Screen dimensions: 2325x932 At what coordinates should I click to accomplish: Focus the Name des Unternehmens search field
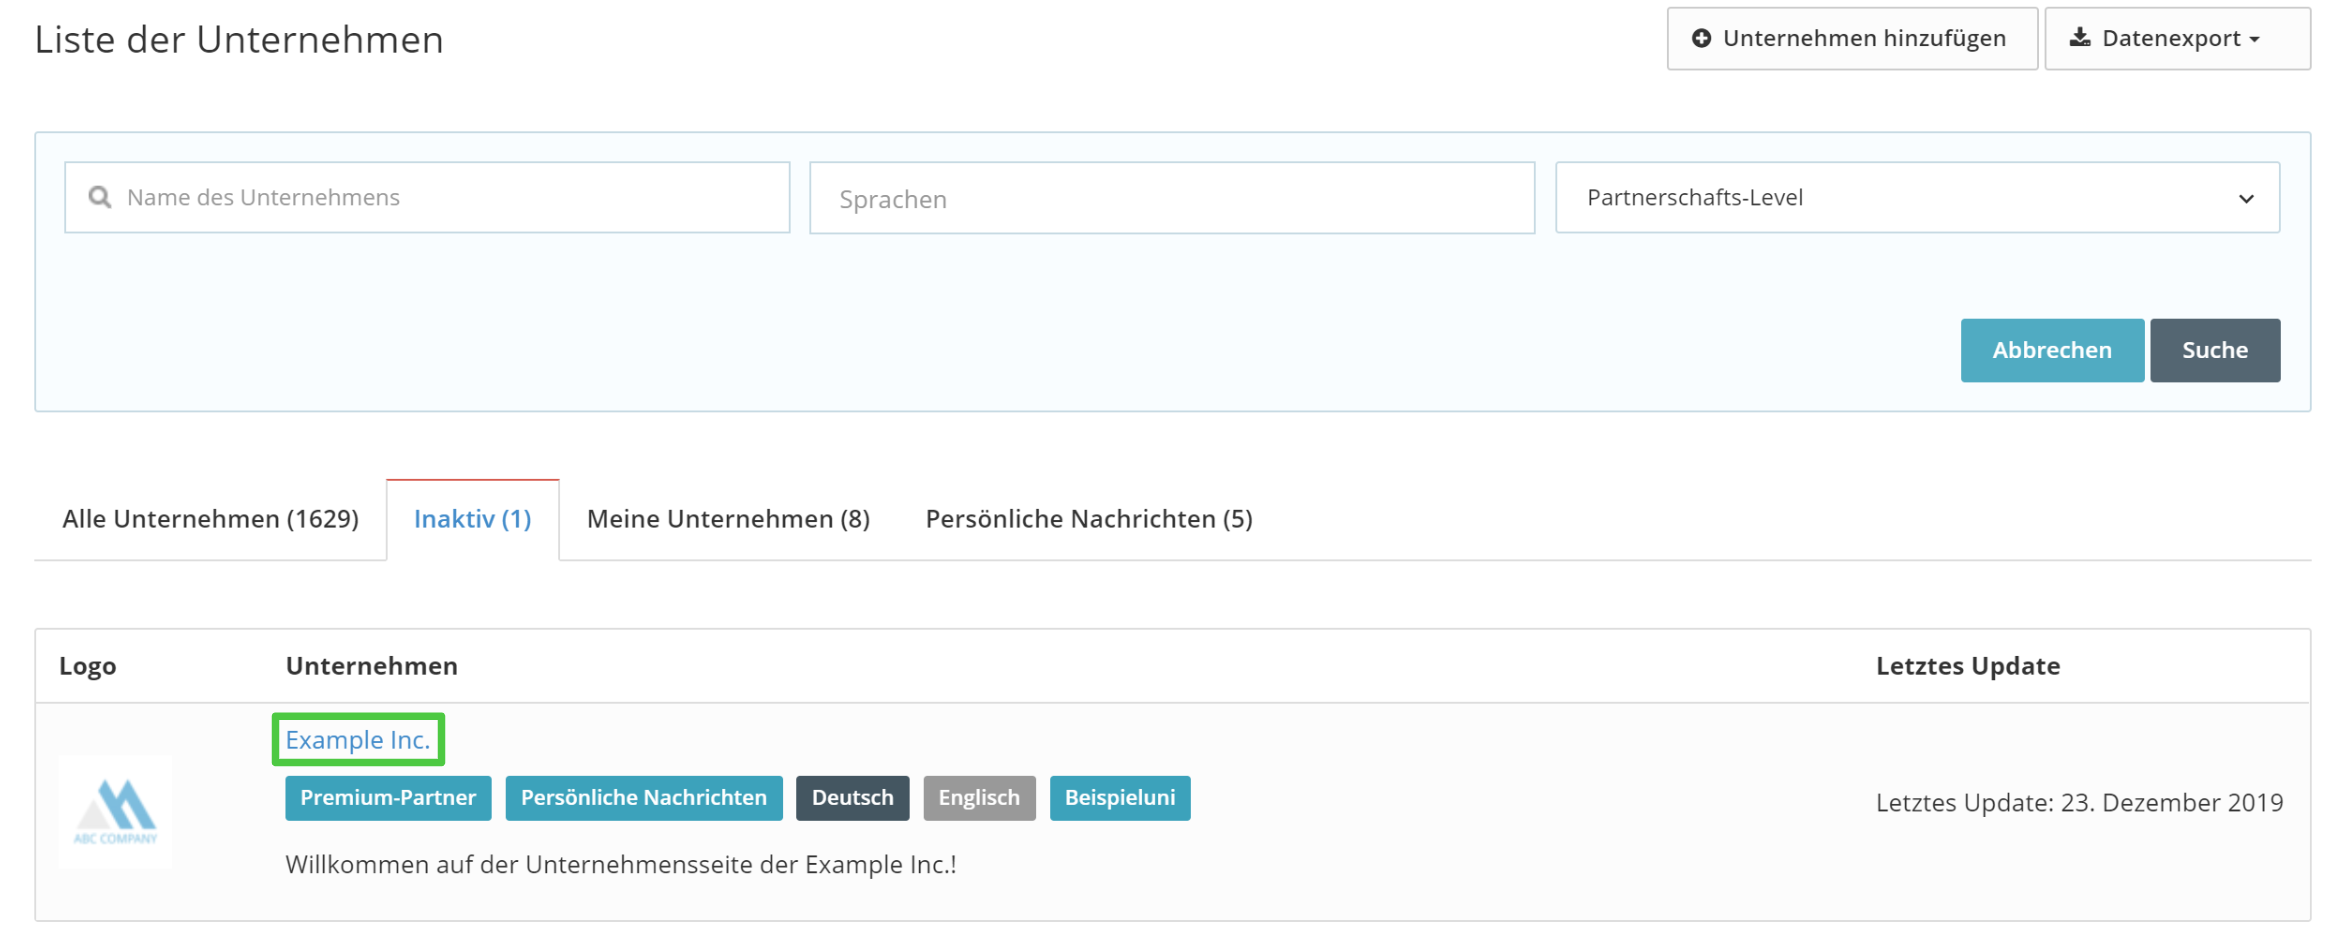pyautogui.click(x=427, y=197)
